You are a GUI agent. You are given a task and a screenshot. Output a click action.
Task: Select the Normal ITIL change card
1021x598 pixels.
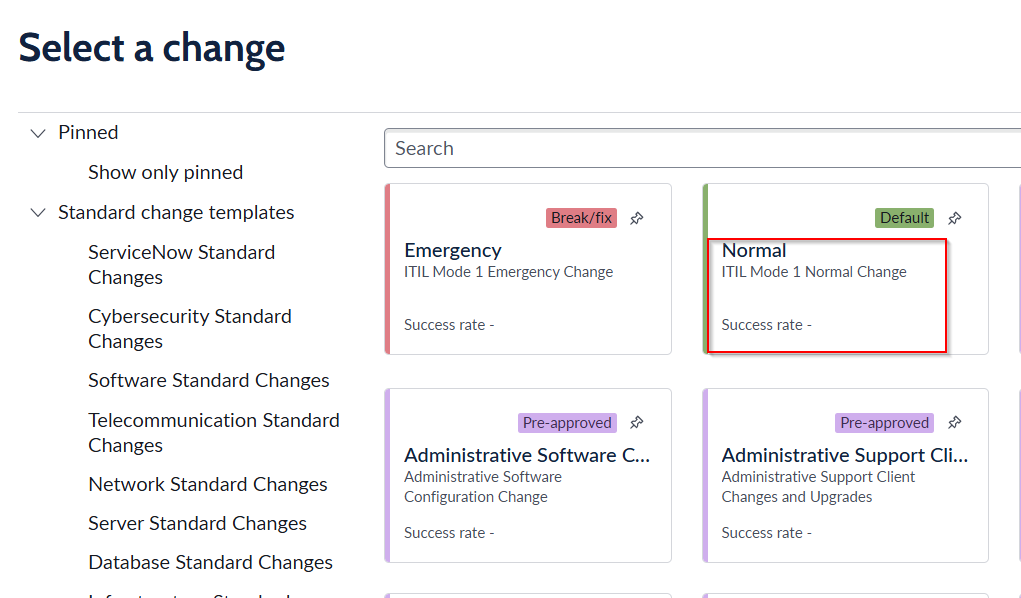point(846,269)
